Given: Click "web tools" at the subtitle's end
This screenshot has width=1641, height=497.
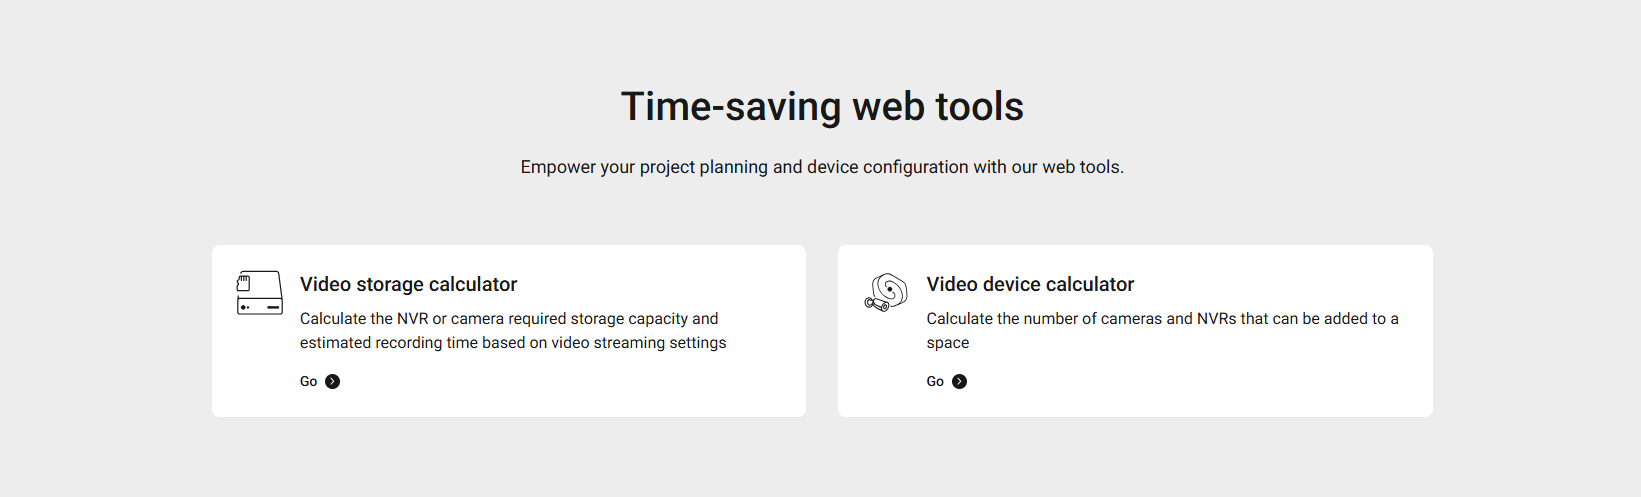Looking at the screenshot, I should 1082,167.
